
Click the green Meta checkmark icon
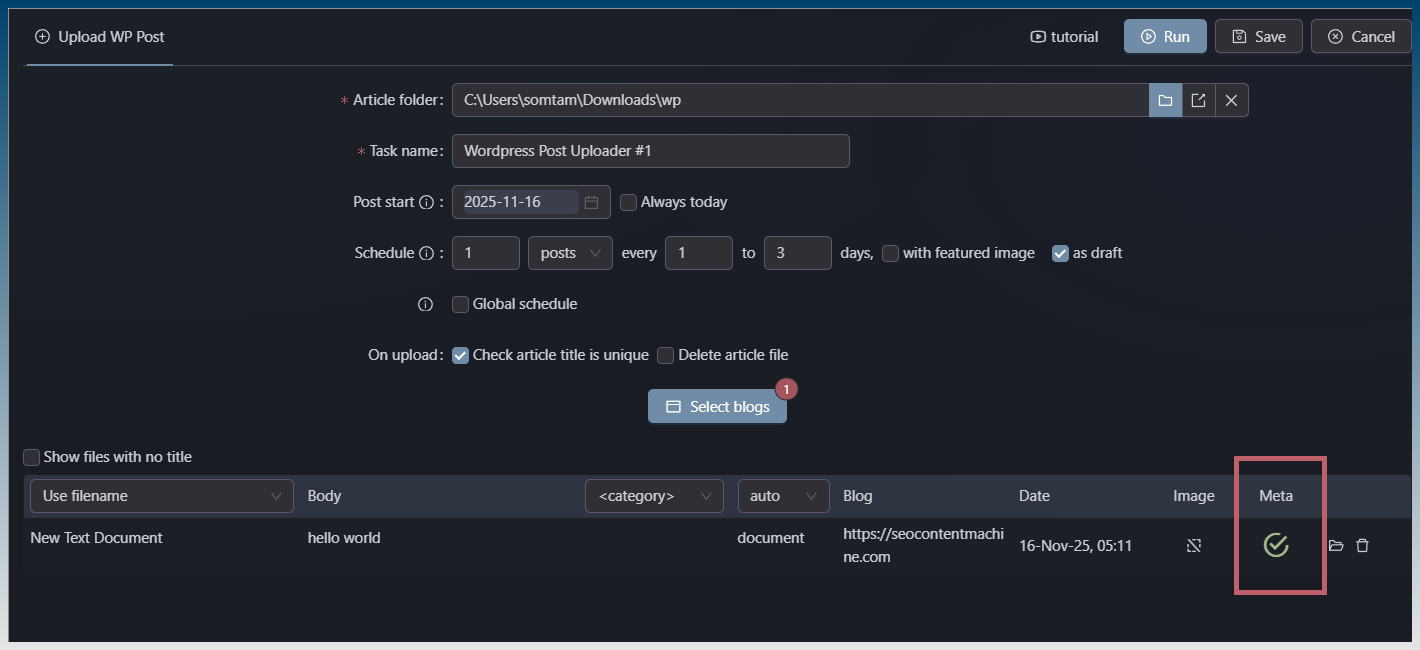pyautogui.click(x=1275, y=545)
